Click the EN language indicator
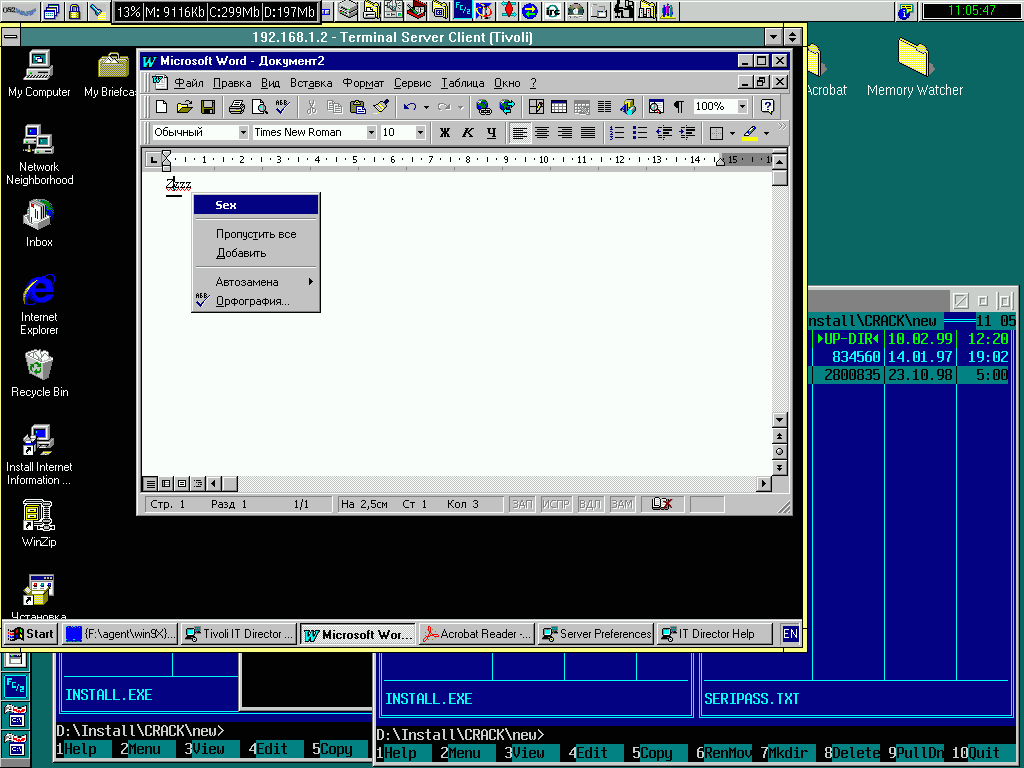This screenshot has height=768, width=1024. click(790, 633)
